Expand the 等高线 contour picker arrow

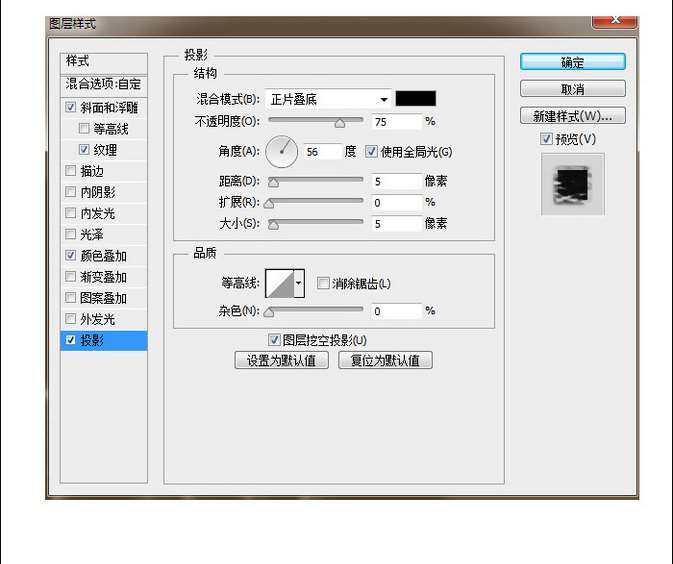298,284
